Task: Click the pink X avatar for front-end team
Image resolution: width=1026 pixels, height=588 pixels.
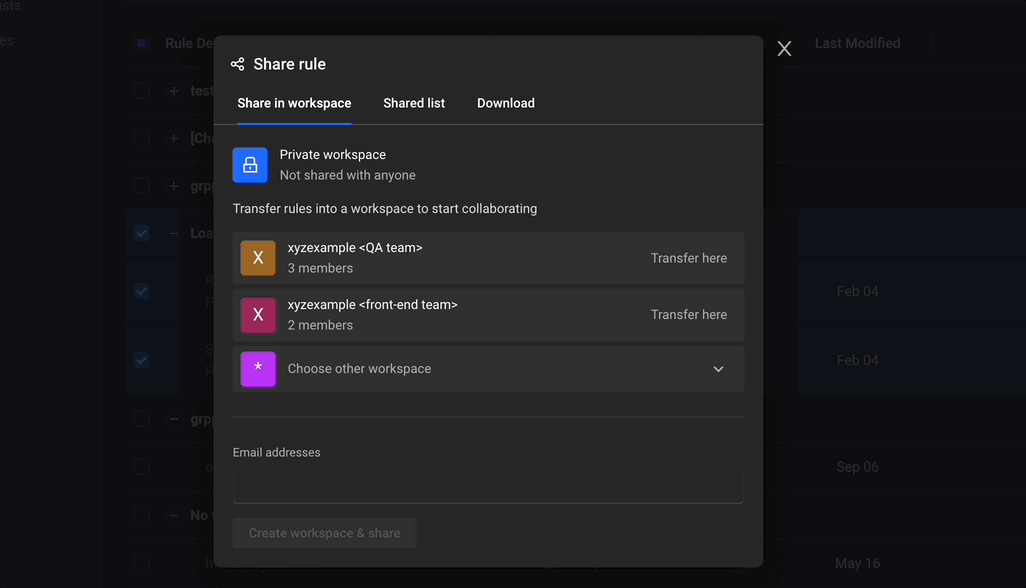Action: (258, 315)
